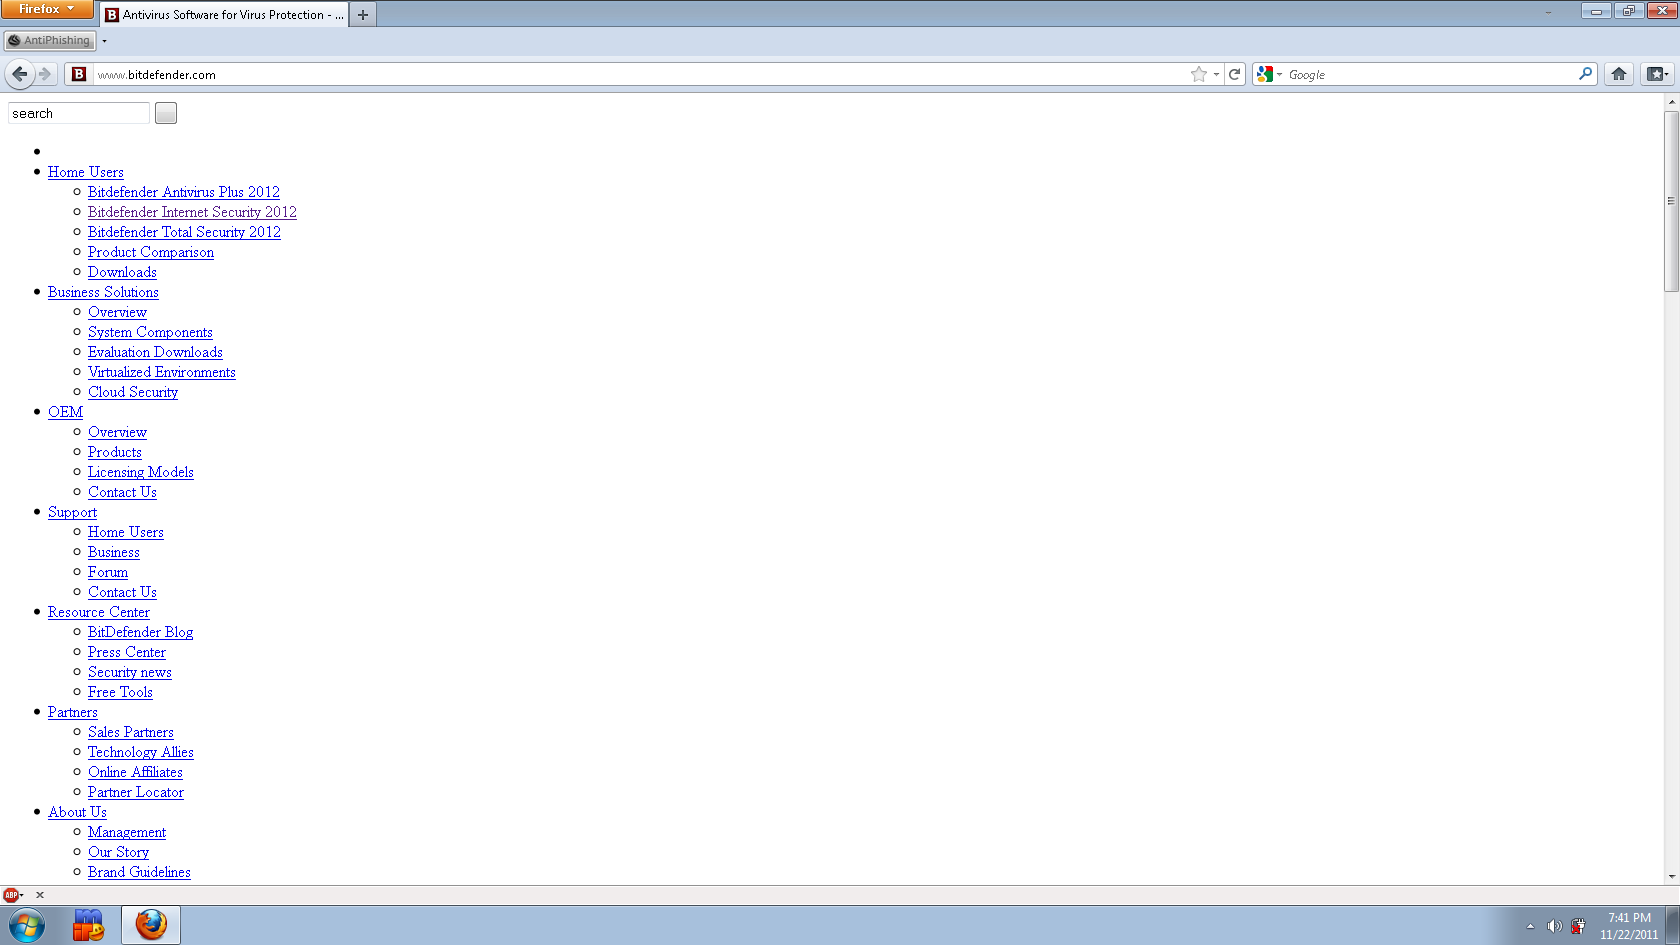Click the vertical scrollbar thumb
The height and width of the screenshot is (945, 1680).
pyautogui.click(x=1671, y=201)
